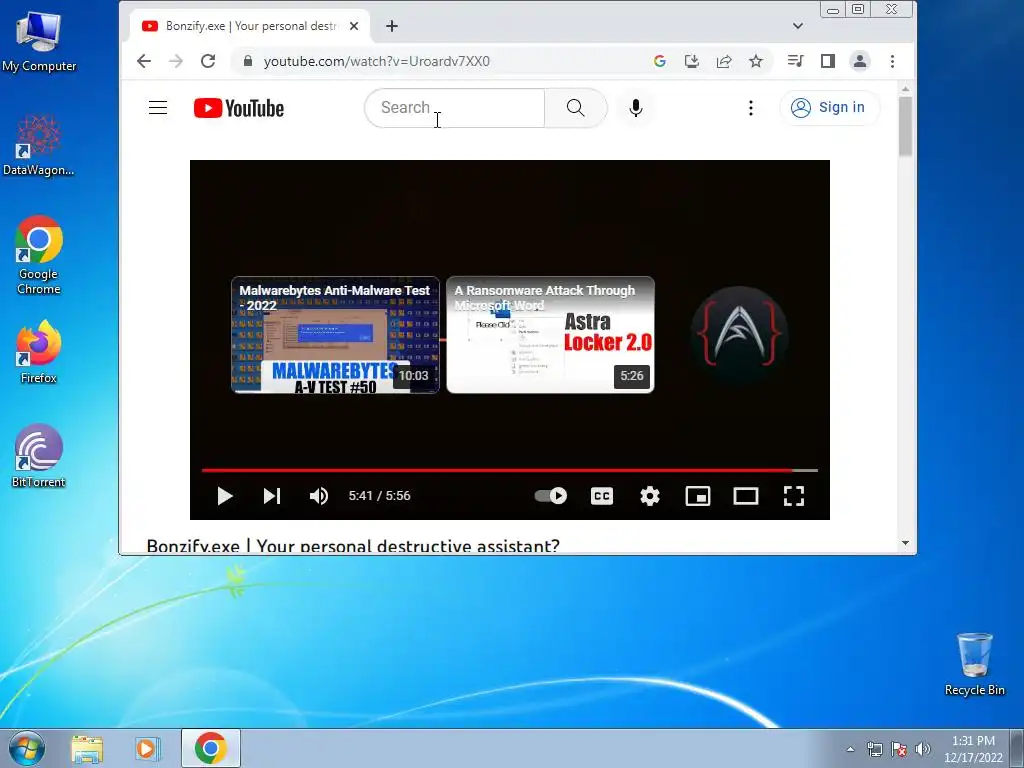This screenshot has width=1024, height=768.
Task: Click the browser forward arrow
Action: tap(176, 61)
